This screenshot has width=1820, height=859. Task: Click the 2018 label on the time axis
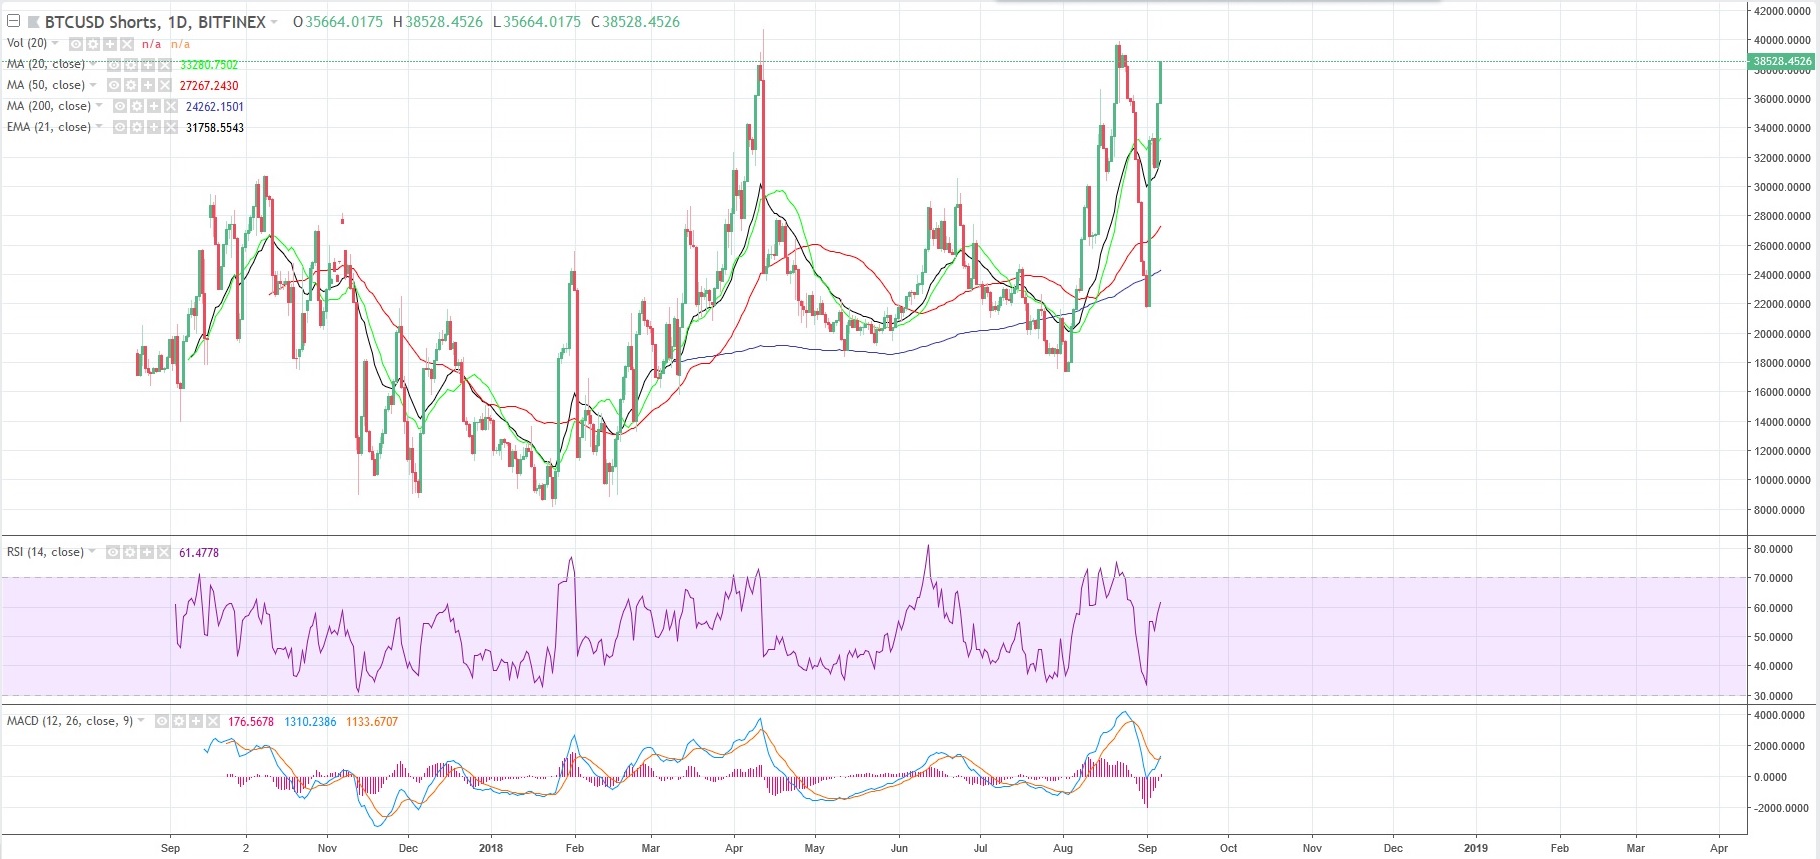click(x=491, y=848)
